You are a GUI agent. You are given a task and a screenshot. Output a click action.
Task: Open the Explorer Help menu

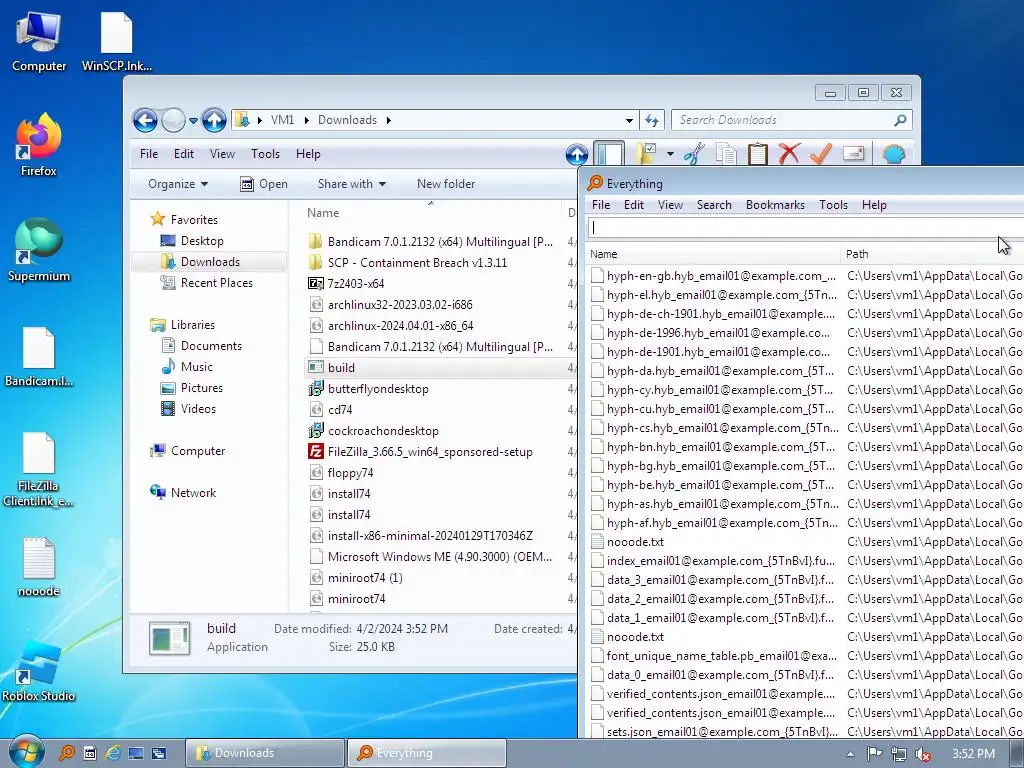pos(308,154)
